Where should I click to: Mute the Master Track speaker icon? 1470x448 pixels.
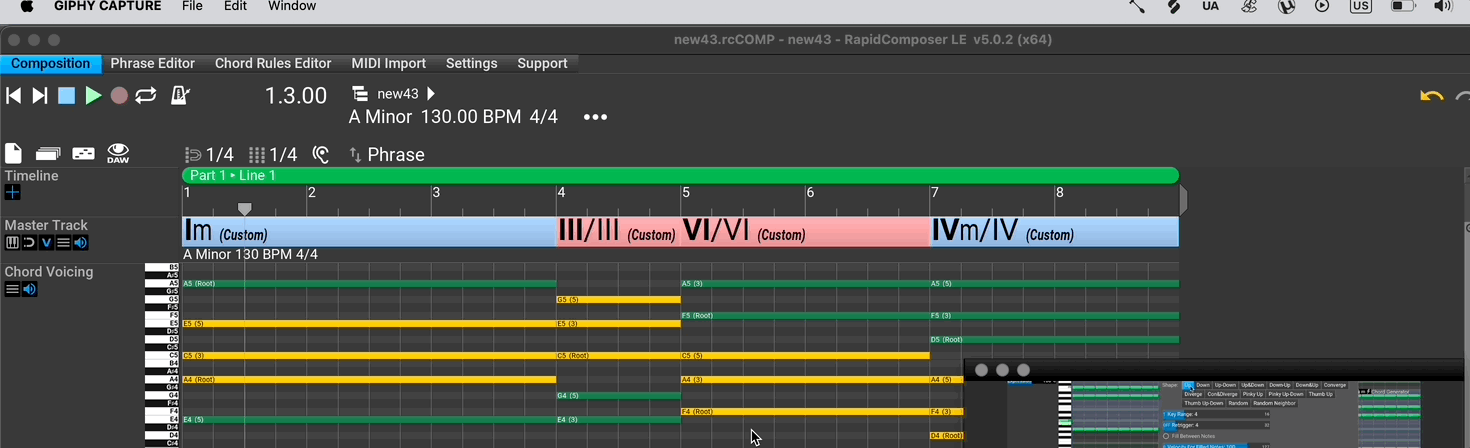point(80,243)
